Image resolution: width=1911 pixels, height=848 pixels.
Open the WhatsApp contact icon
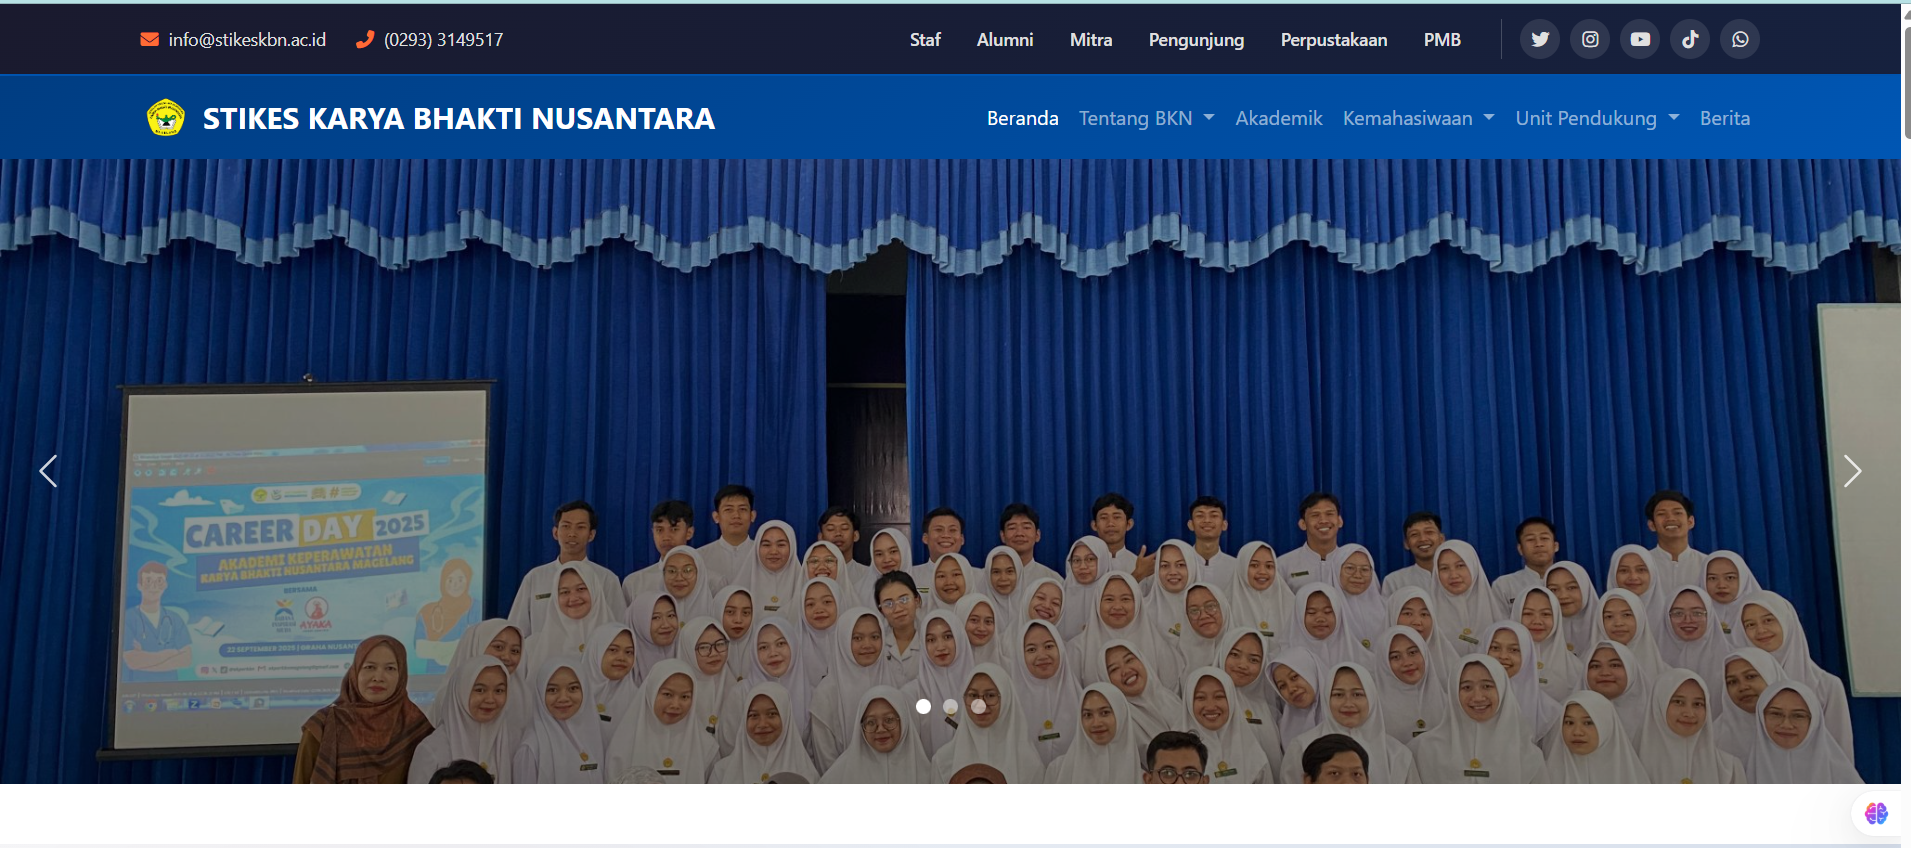[1740, 39]
